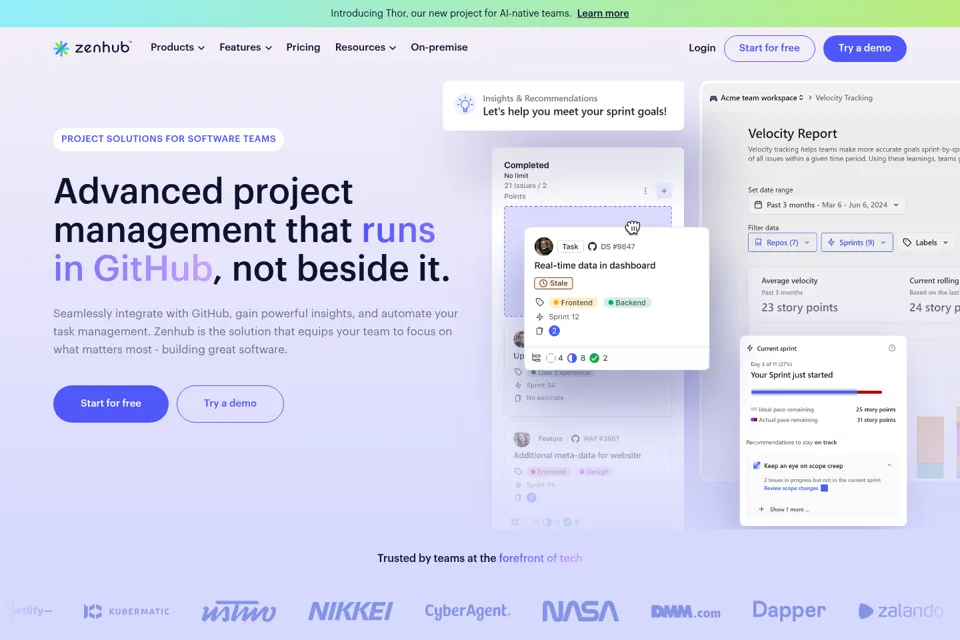The width and height of the screenshot is (960, 640).
Task: Click the Zenhub logo
Action: pos(92,48)
